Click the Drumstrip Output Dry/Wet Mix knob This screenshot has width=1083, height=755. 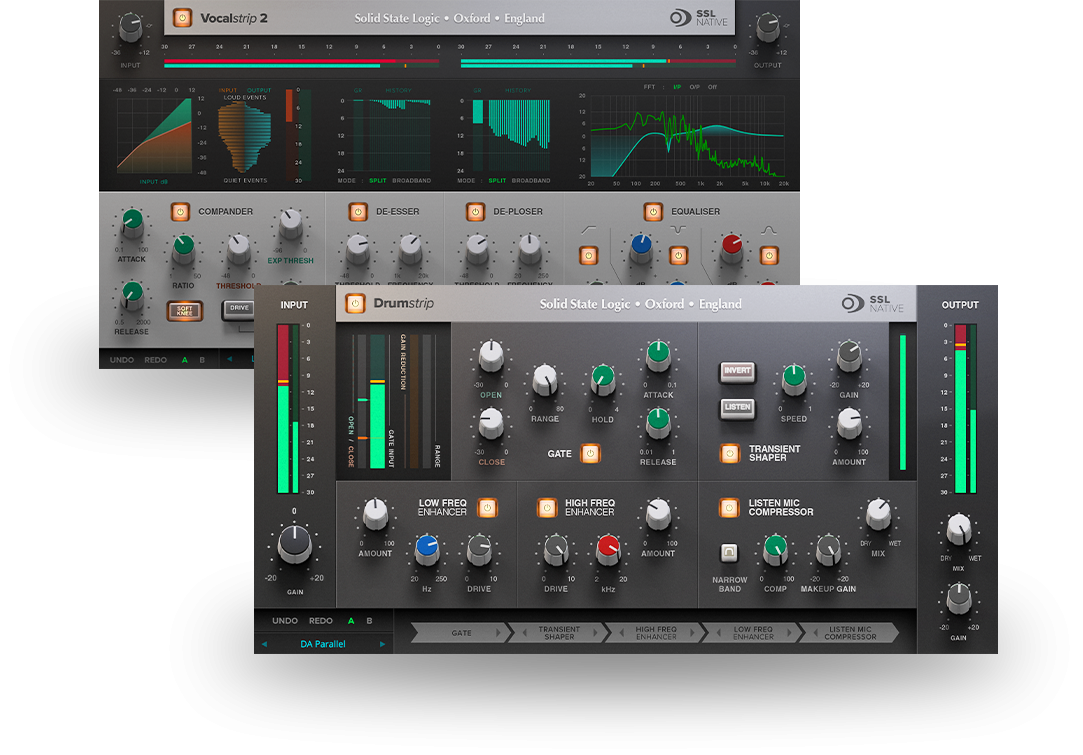(x=959, y=530)
